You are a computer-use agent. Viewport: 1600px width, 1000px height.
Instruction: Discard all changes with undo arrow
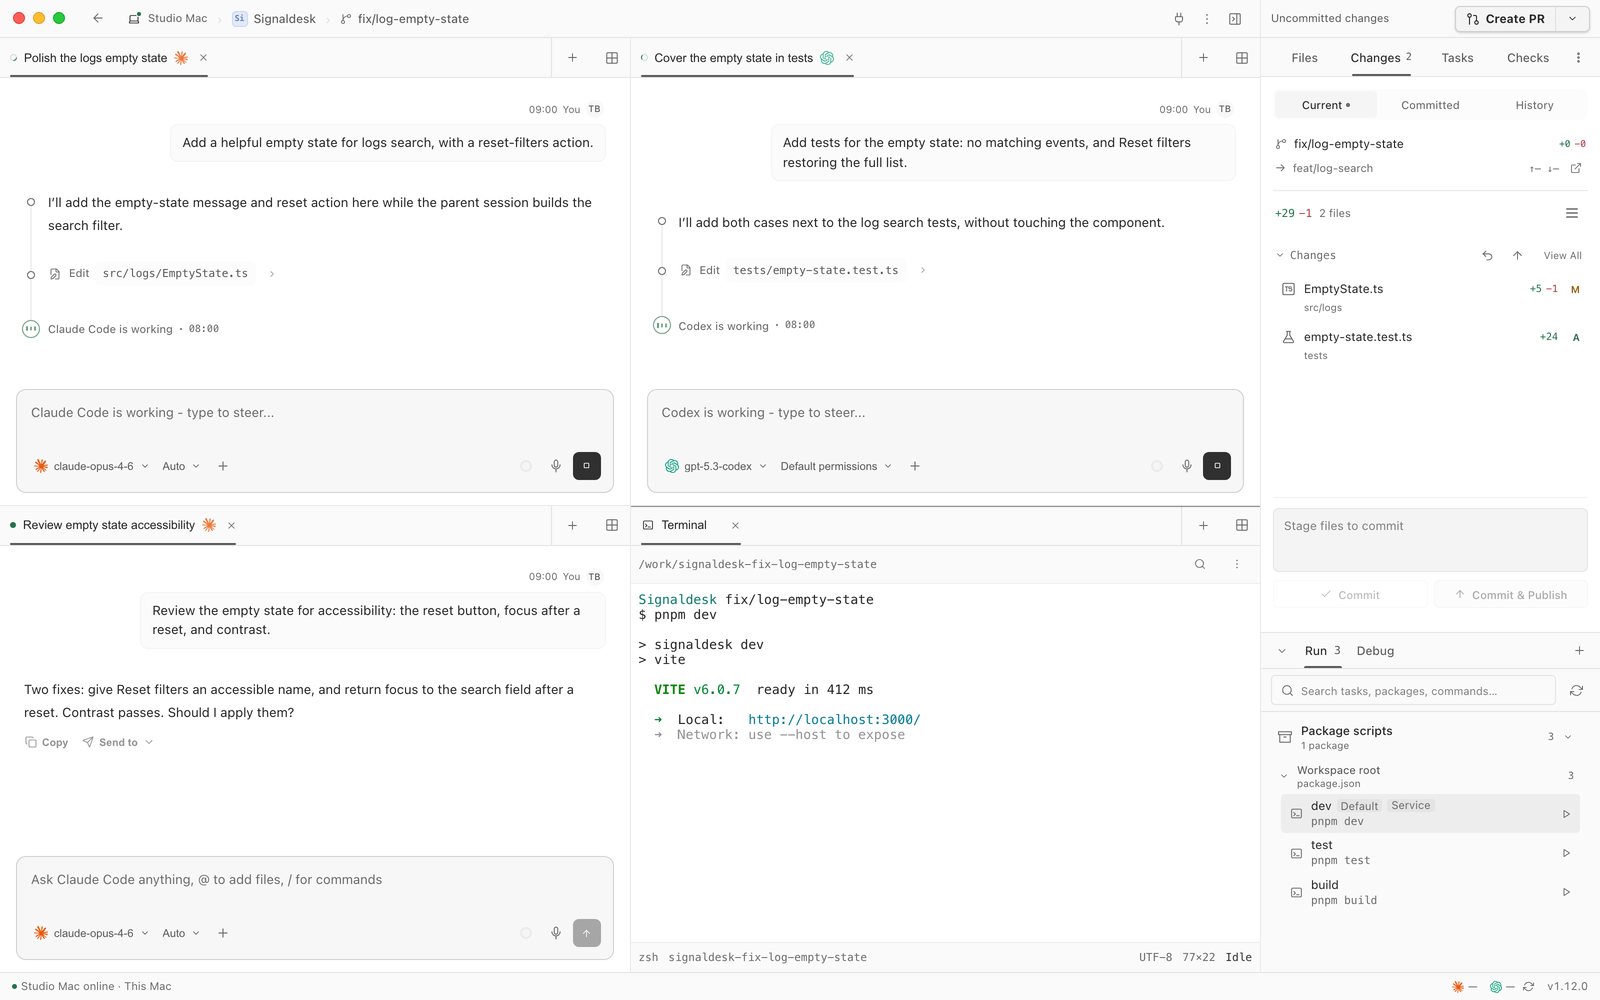(x=1487, y=256)
